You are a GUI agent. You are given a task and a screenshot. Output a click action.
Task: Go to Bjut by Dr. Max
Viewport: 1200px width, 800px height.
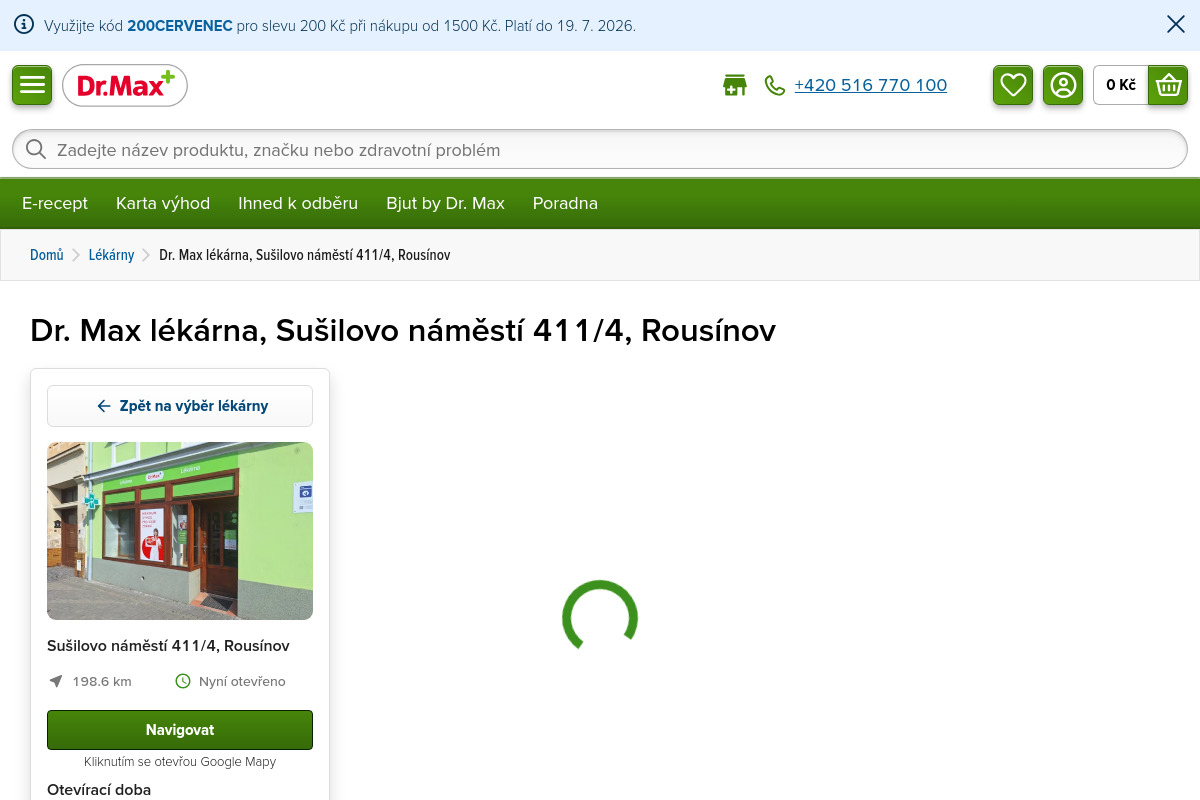click(x=445, y=203)
